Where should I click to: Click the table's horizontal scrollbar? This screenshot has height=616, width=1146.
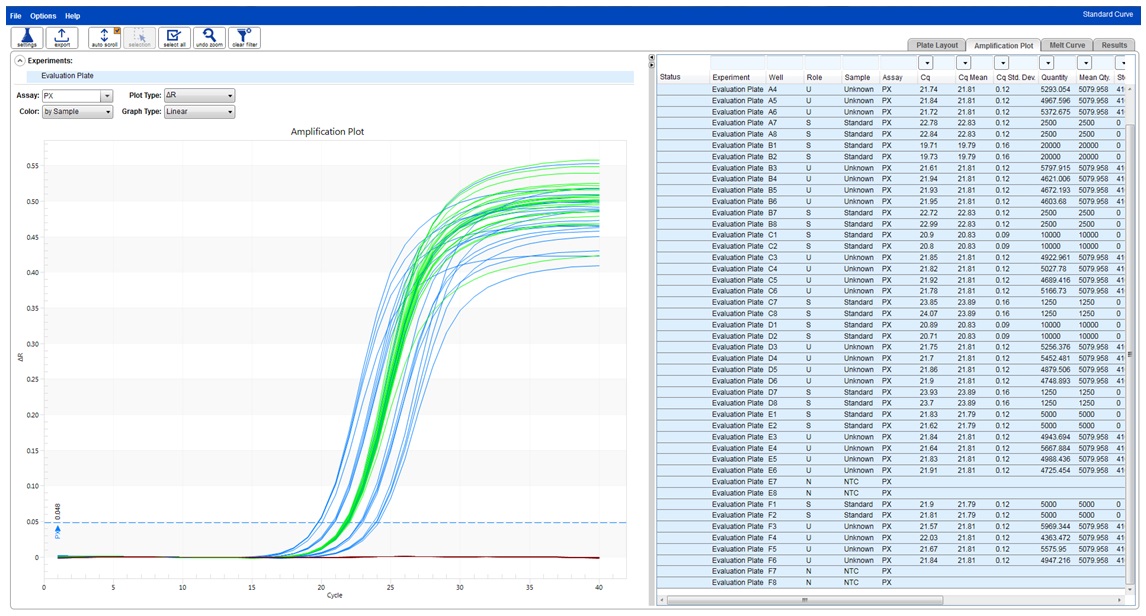click(x=804, y=599)
